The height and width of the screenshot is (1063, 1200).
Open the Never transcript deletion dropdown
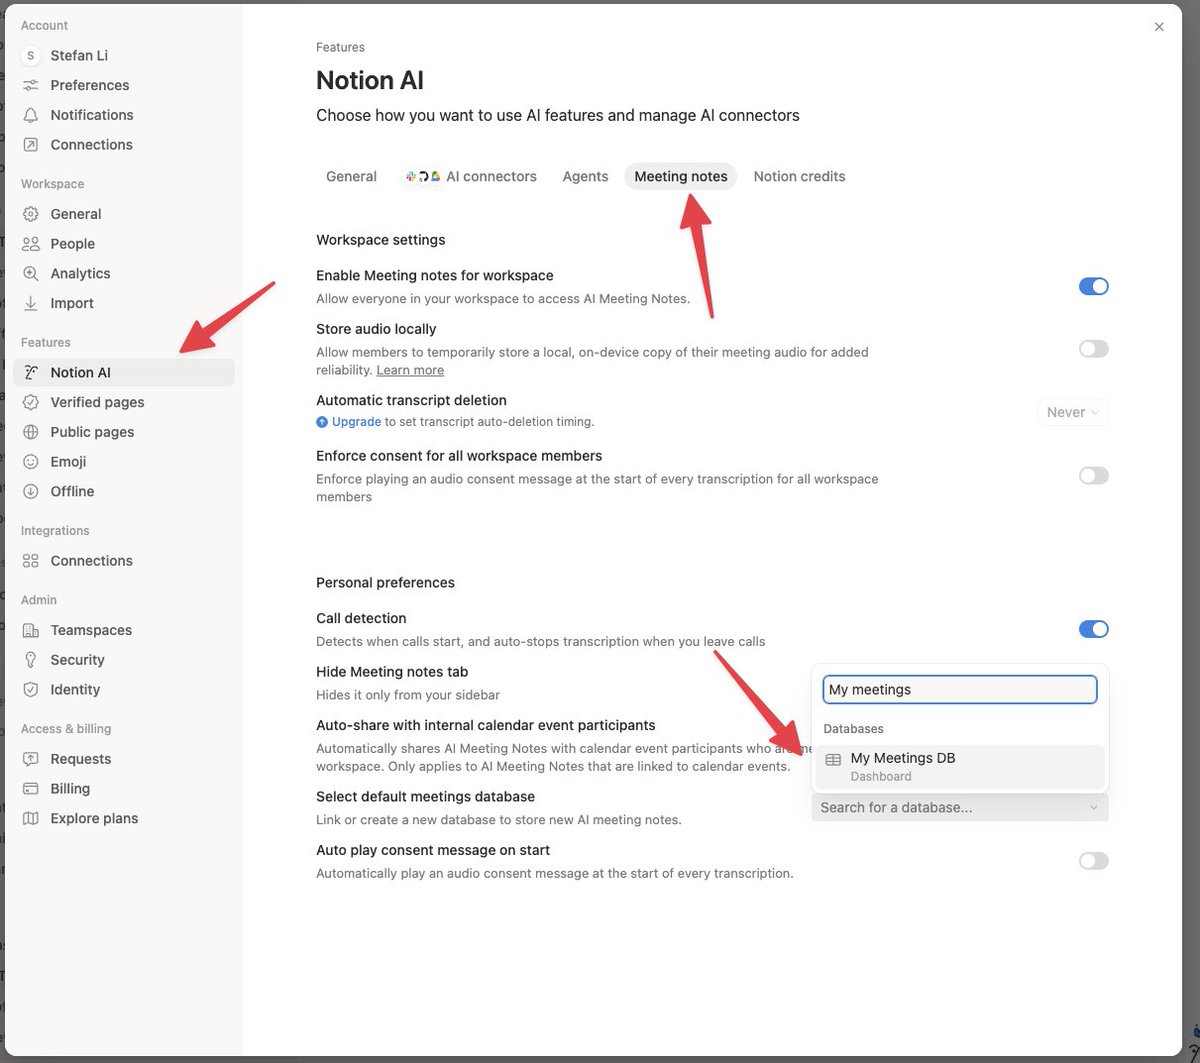click(x=1073, y=412)
